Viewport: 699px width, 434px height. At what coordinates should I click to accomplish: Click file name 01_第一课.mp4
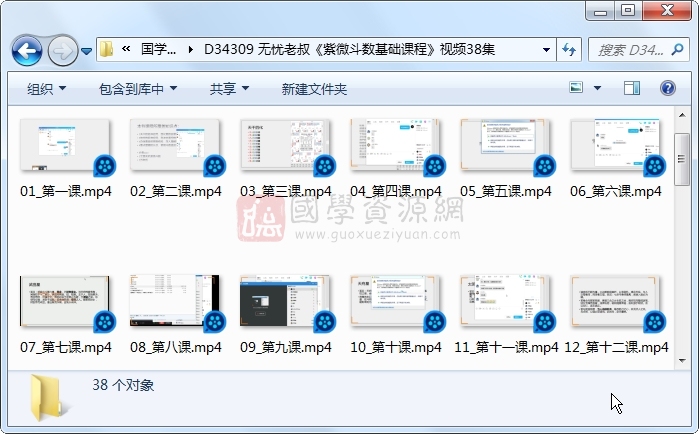point(66,192)
